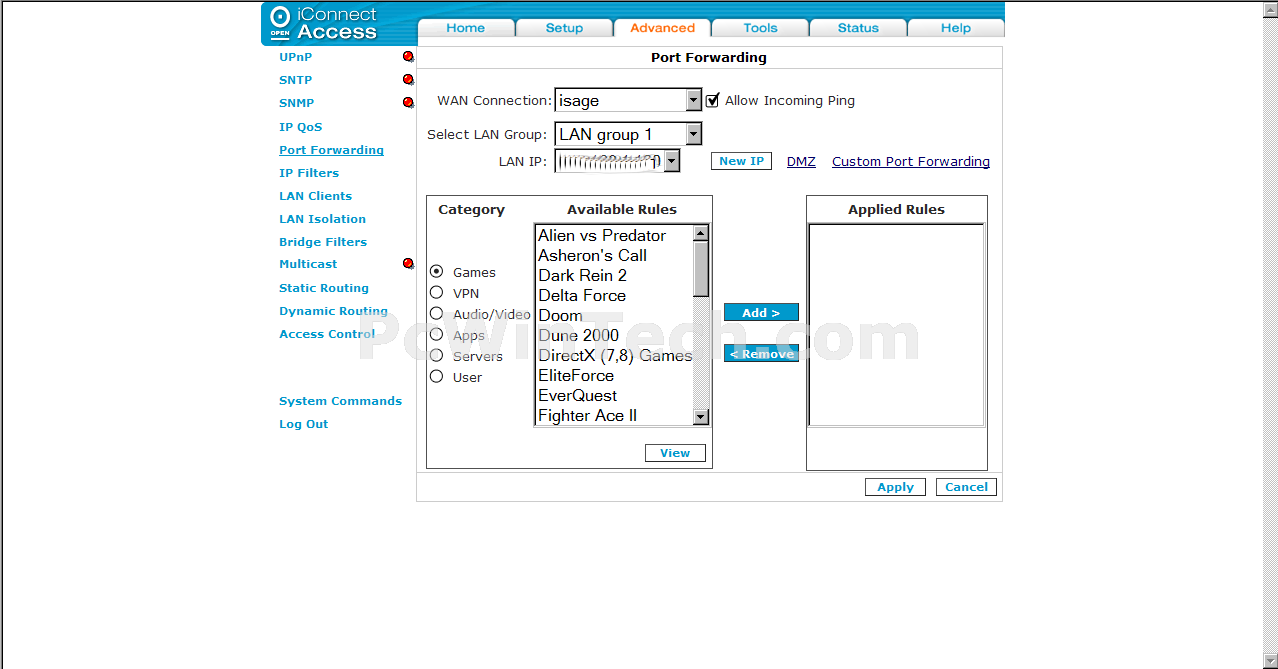Viewport: 1278px width, 669px height.
Task: Click the < Remove button
Action: click(761, 354)
